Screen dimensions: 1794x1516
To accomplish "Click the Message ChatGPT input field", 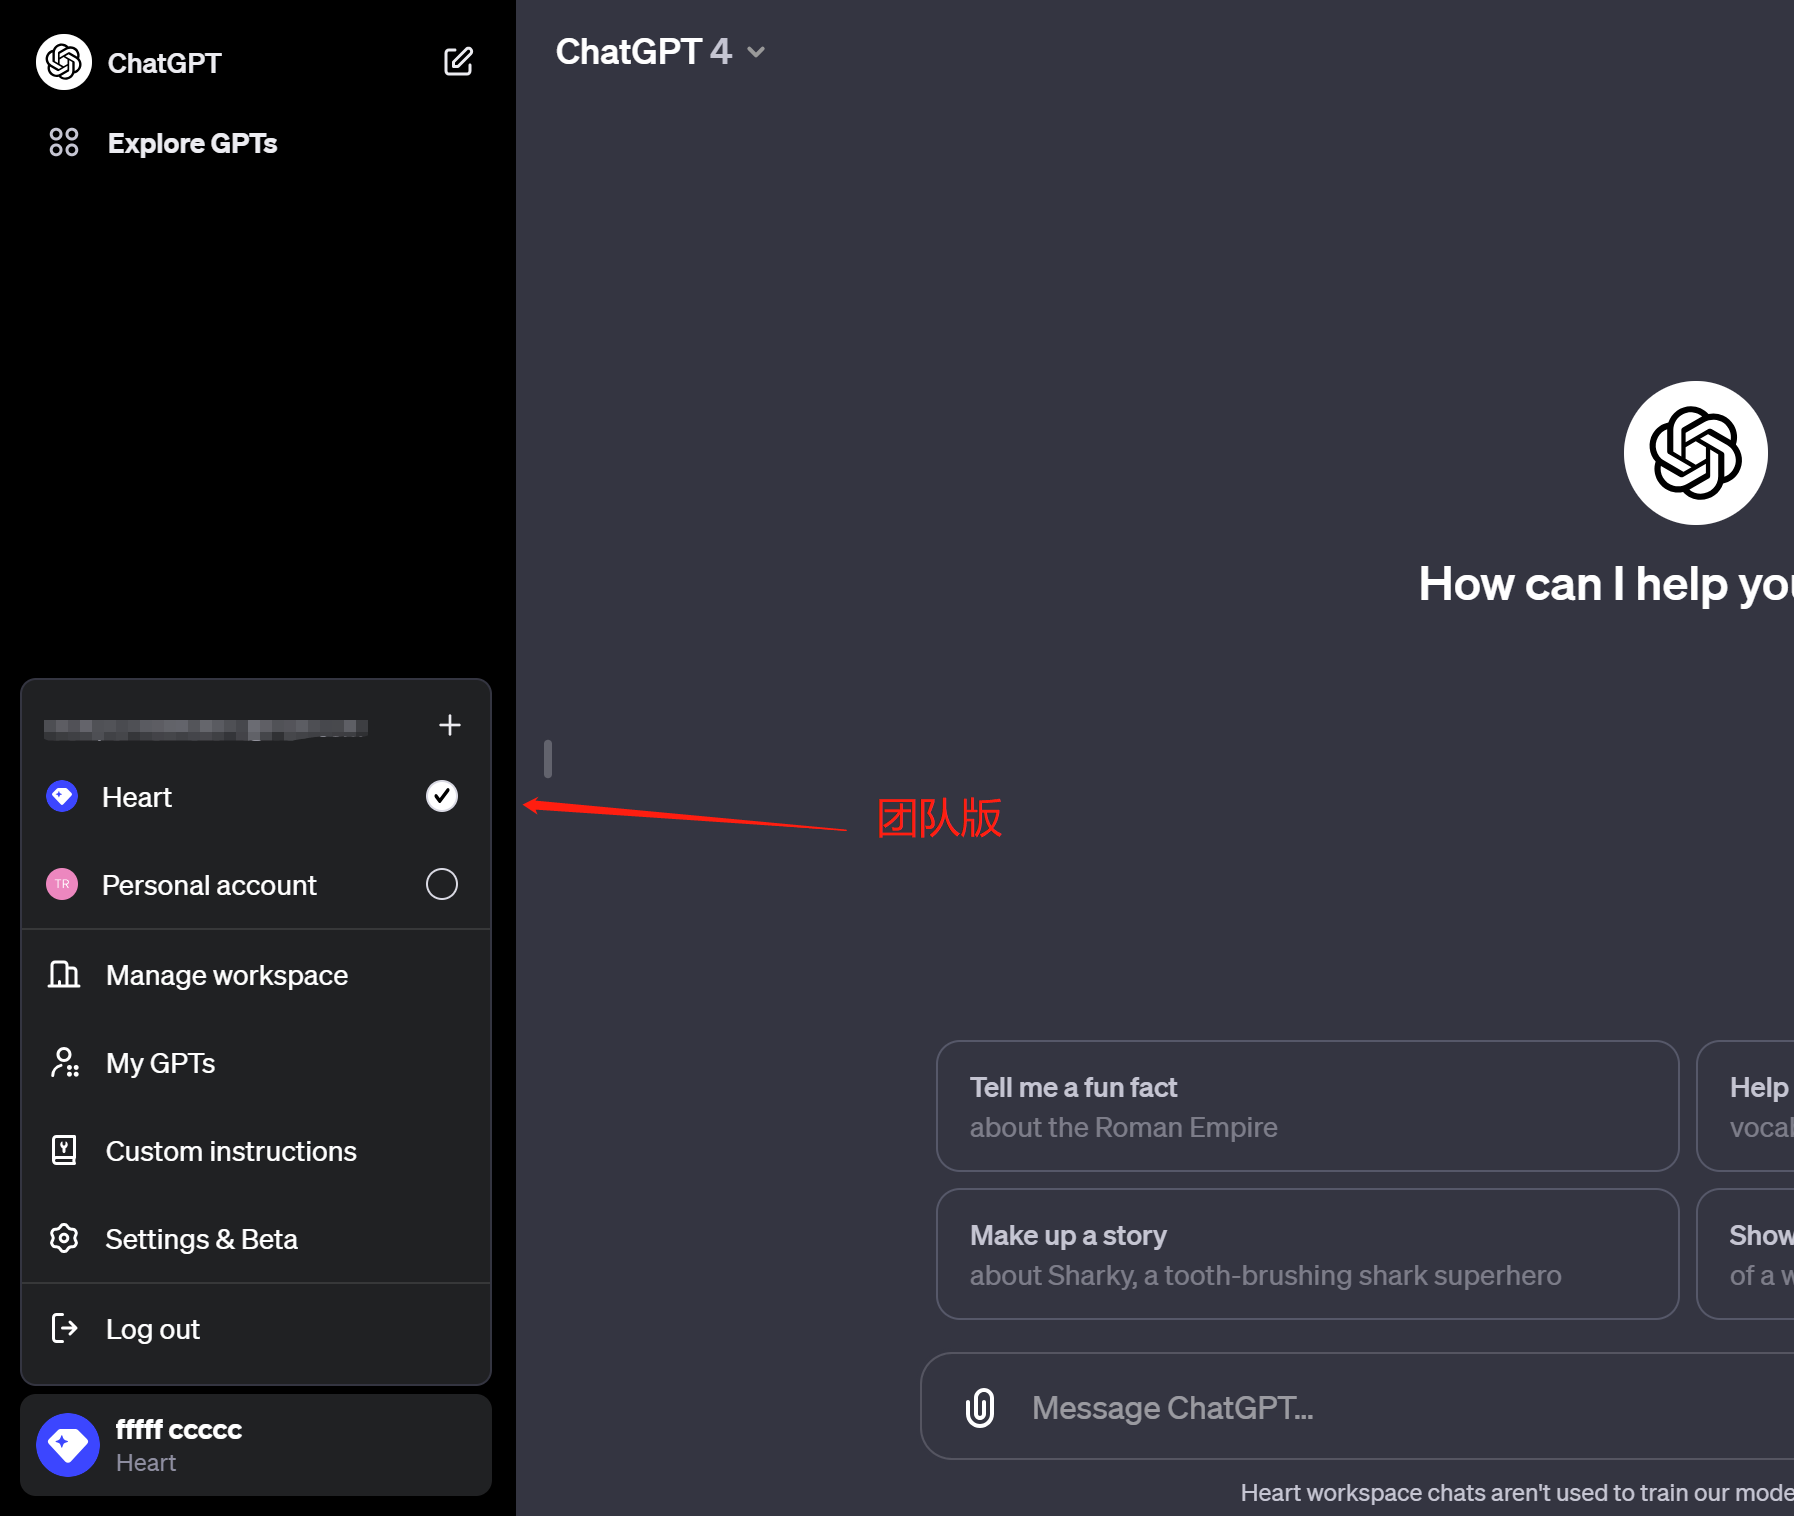I will [1357, 1407].
